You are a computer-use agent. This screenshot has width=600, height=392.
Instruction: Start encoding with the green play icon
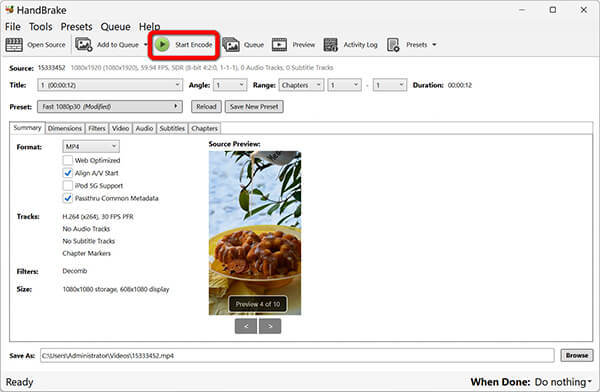pos(162,45)
